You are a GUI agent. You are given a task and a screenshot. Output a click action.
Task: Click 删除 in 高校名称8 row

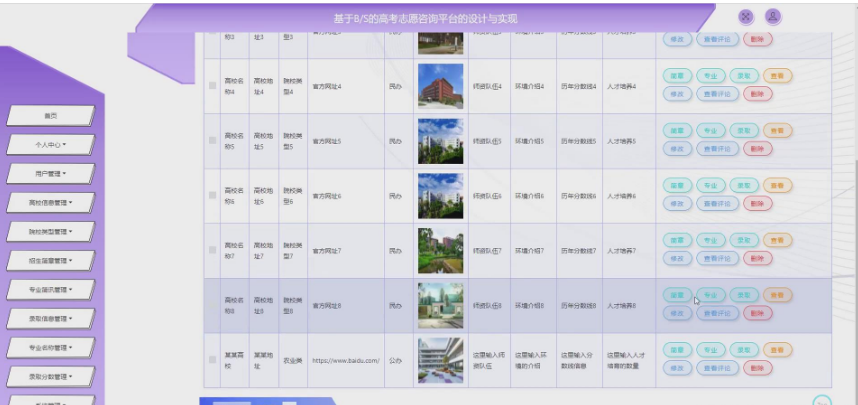(758, 313)
